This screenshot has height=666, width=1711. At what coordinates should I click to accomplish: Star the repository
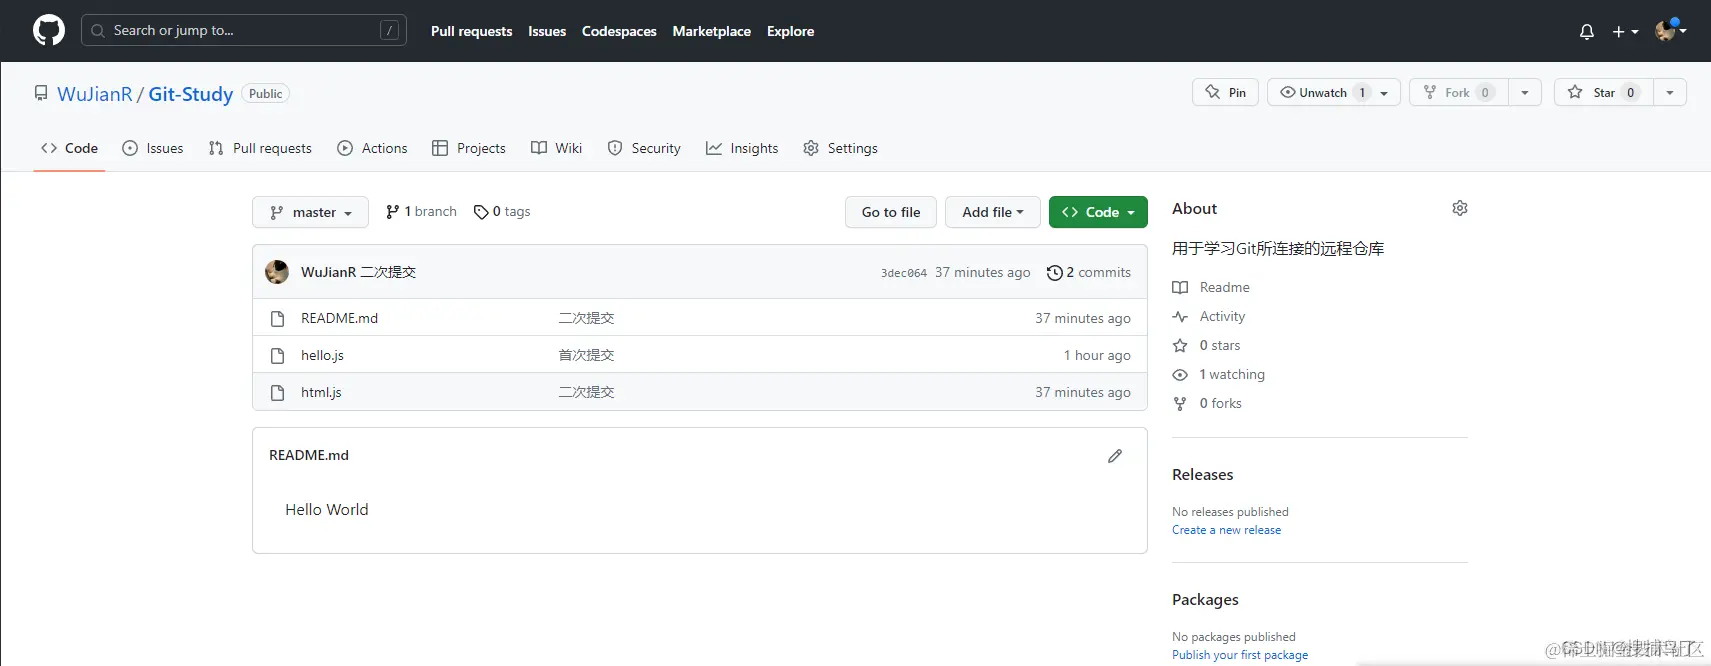(1603, 92)
